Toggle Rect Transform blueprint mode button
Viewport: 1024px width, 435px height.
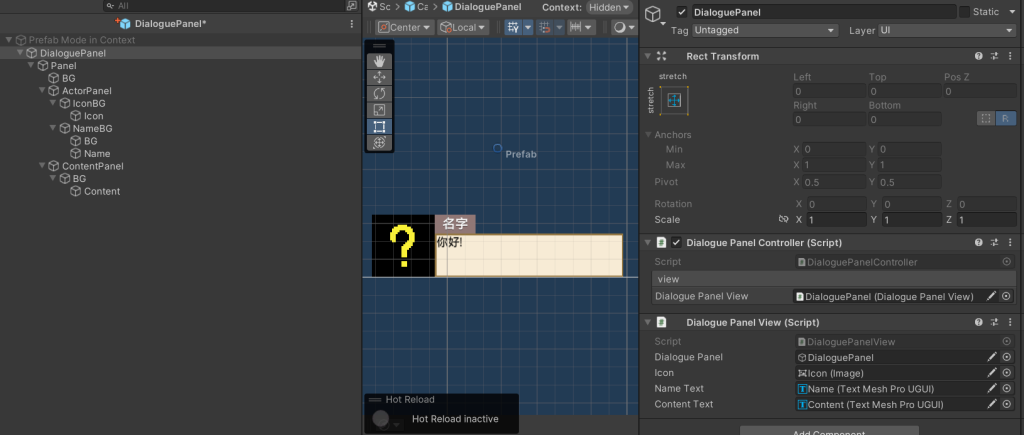[x=985, y=118]
